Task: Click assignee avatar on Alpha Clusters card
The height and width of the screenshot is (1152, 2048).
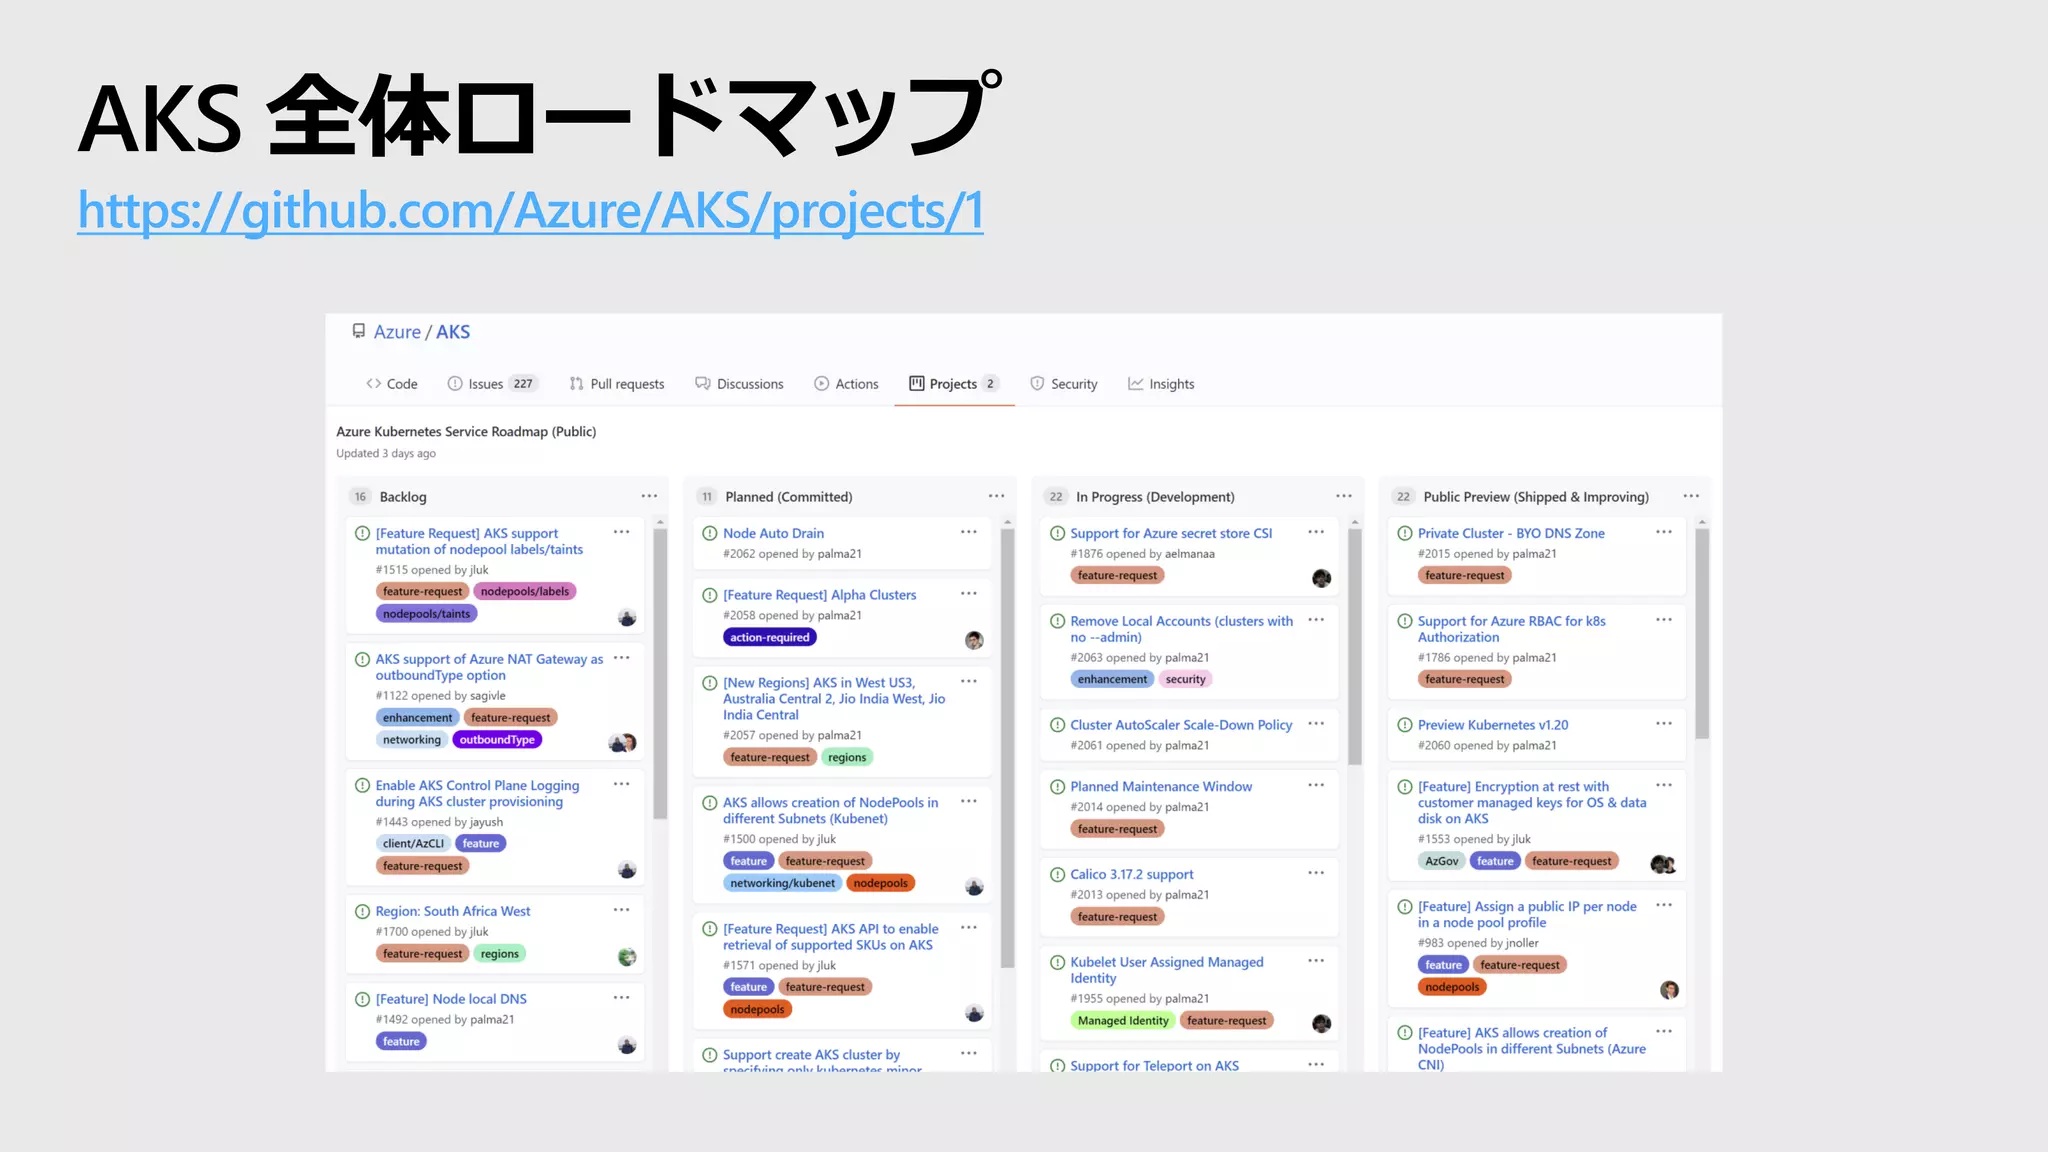Action: [974, 640]
